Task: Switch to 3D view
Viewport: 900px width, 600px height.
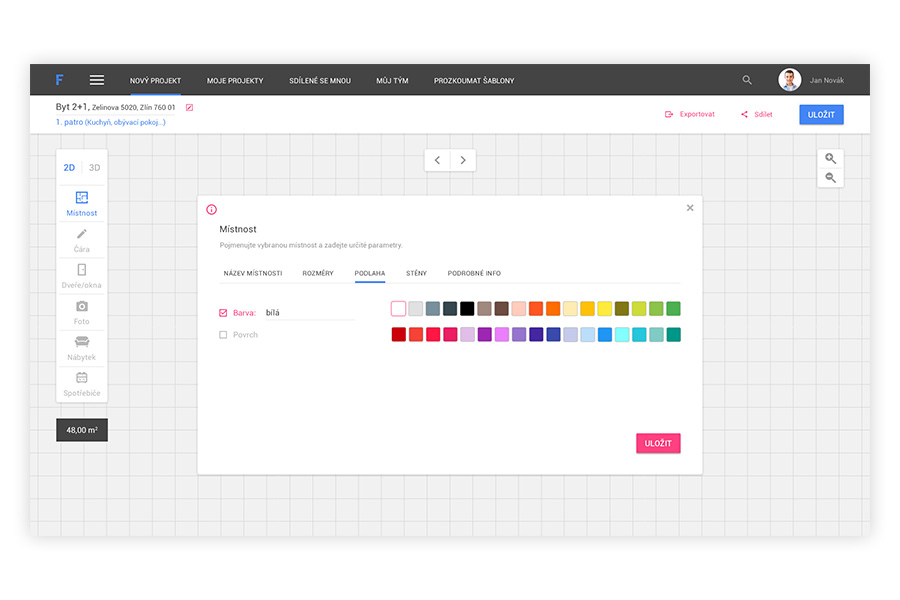Action: pyautogui.click(x=95, y=168)
